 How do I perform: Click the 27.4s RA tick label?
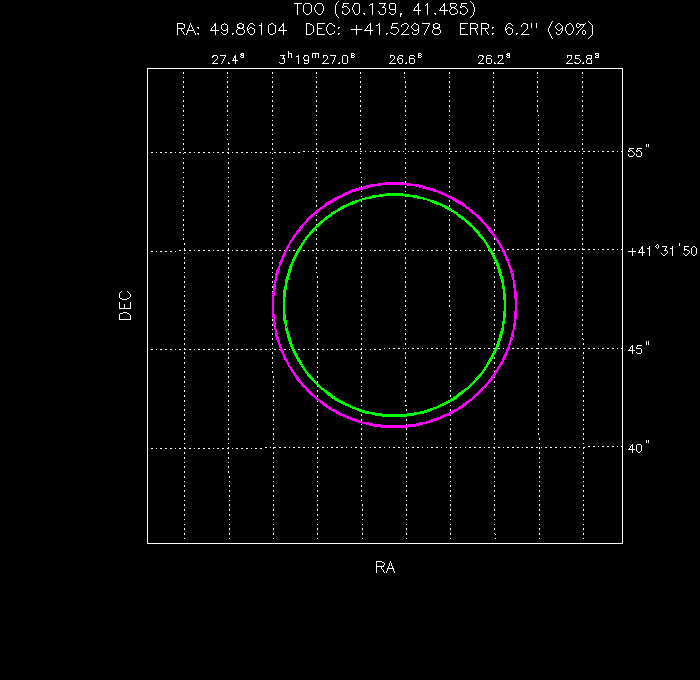tap(228, 59)
